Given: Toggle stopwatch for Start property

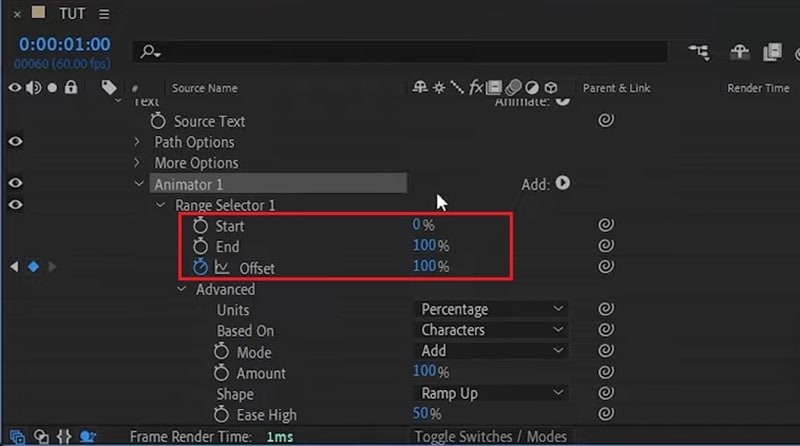Looking at the screenshot, I should (200, 225).
